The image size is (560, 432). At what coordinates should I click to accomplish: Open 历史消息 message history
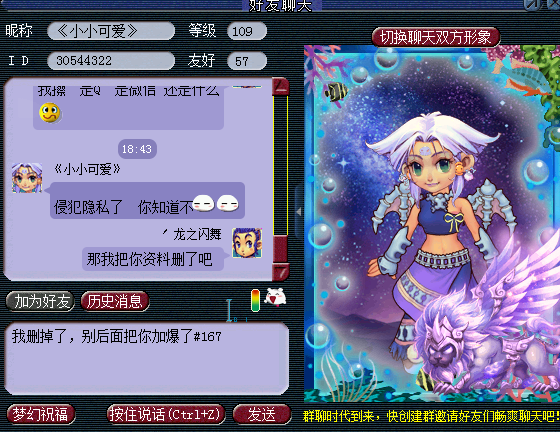(115, 301)
